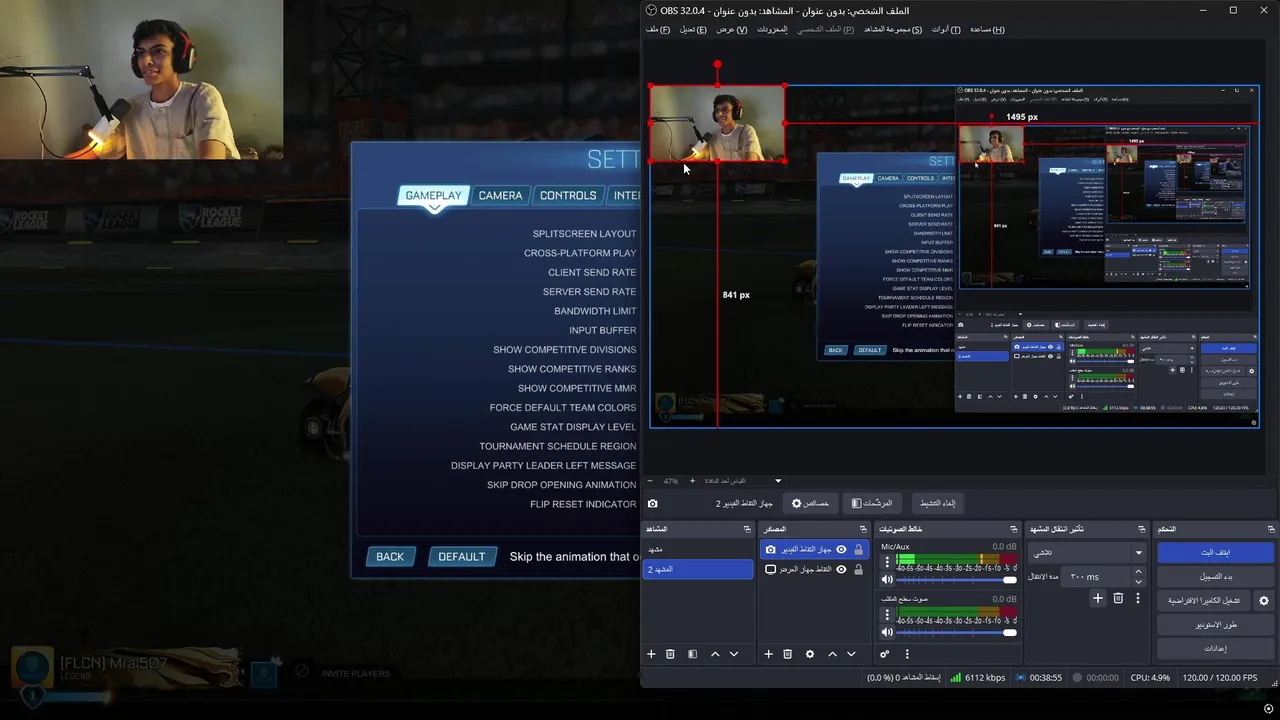Click the start virtual camera button
The width and height of the screenshot is (1280, 720).
click(x=1204, y=601)
